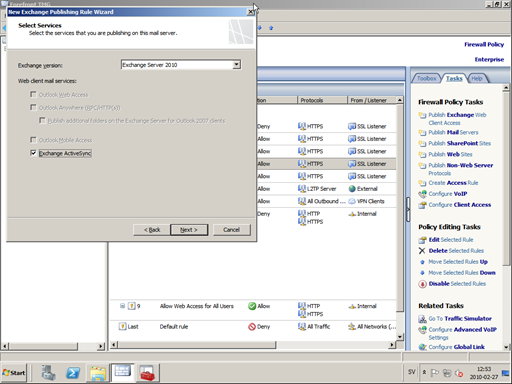512x384 pixels.
Task: Click the Edit Selected Rule icon
Action: pyautogui.click(x=422, y=240)
